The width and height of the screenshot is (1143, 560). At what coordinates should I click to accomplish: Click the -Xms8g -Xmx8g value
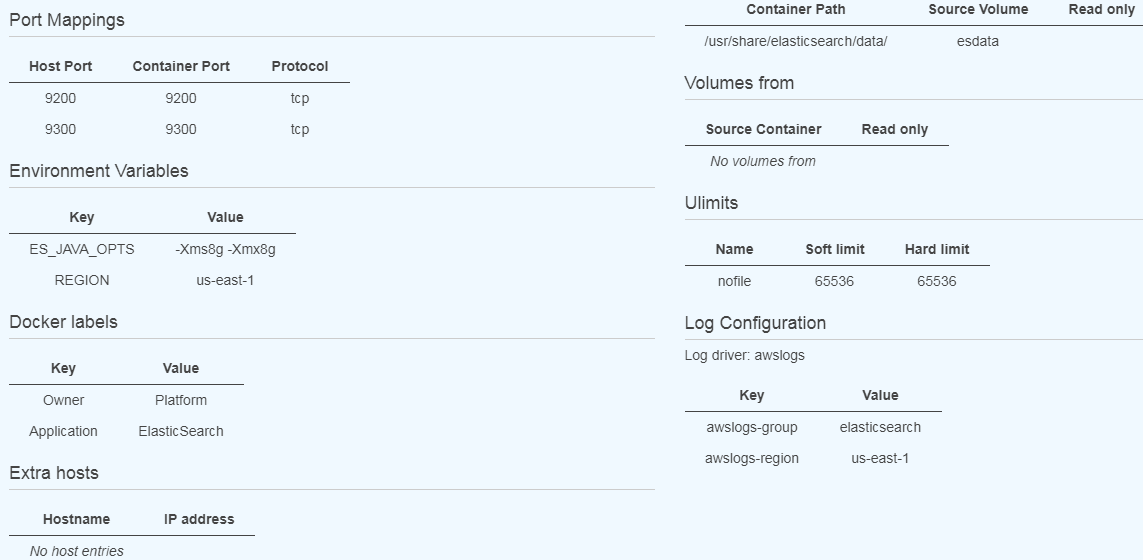(225, 249)
